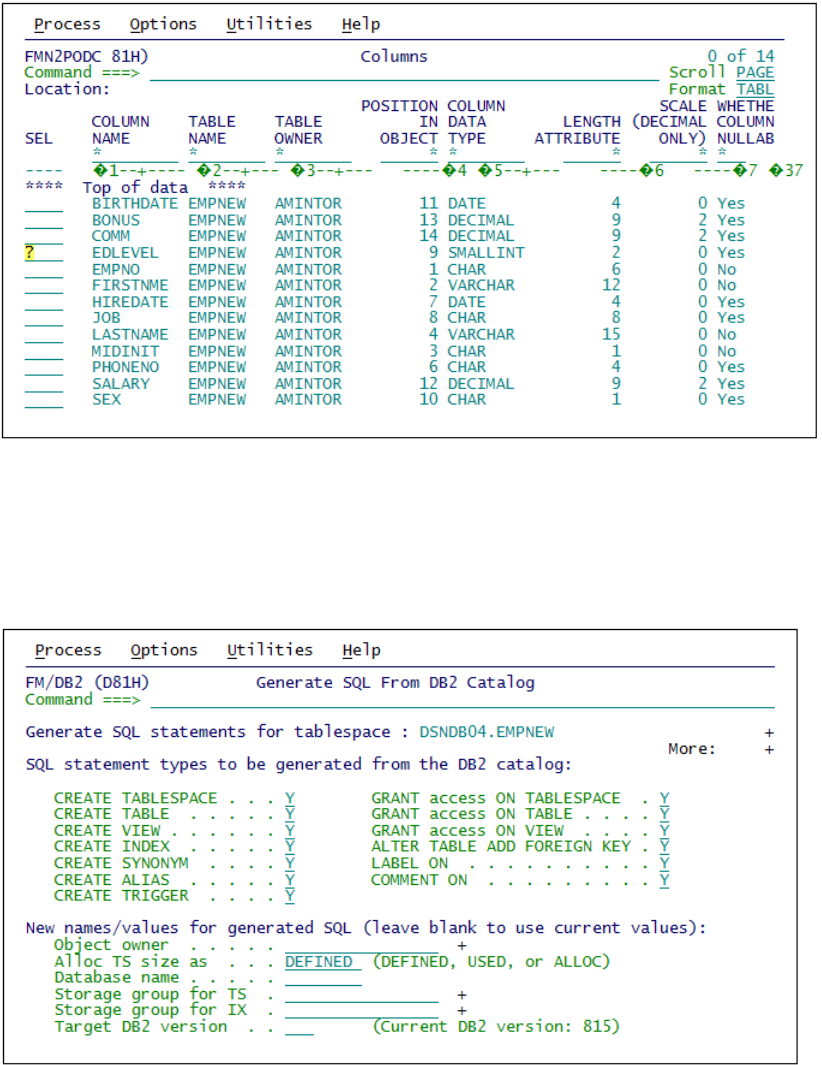
Task: Click SEL field for PHONENO row
Action: [43, 367]
